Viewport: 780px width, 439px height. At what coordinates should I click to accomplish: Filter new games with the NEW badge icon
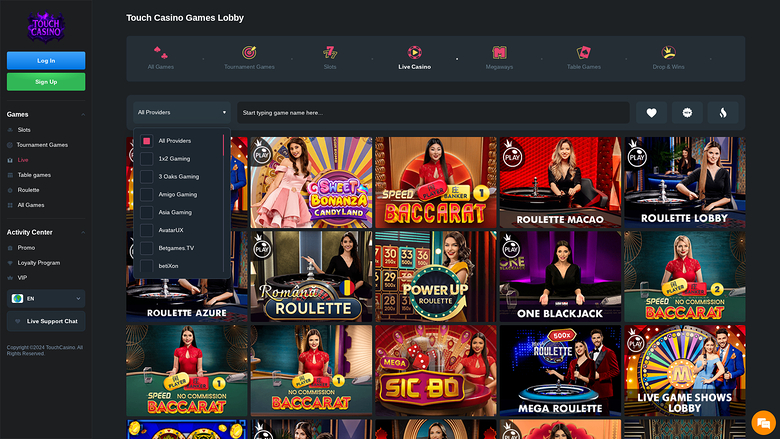(687, 113)
